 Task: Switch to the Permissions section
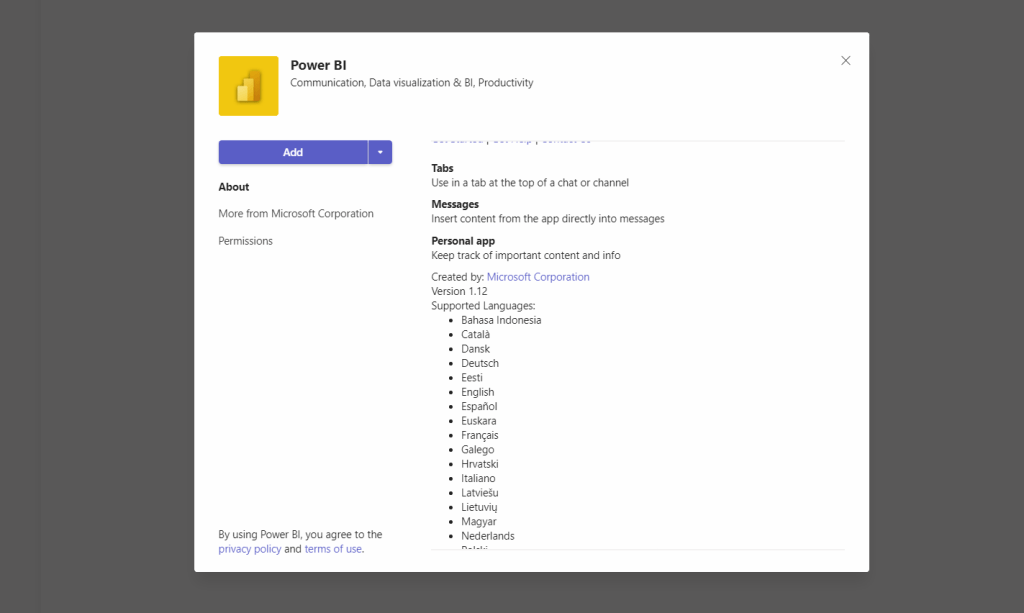pos(245,241)
